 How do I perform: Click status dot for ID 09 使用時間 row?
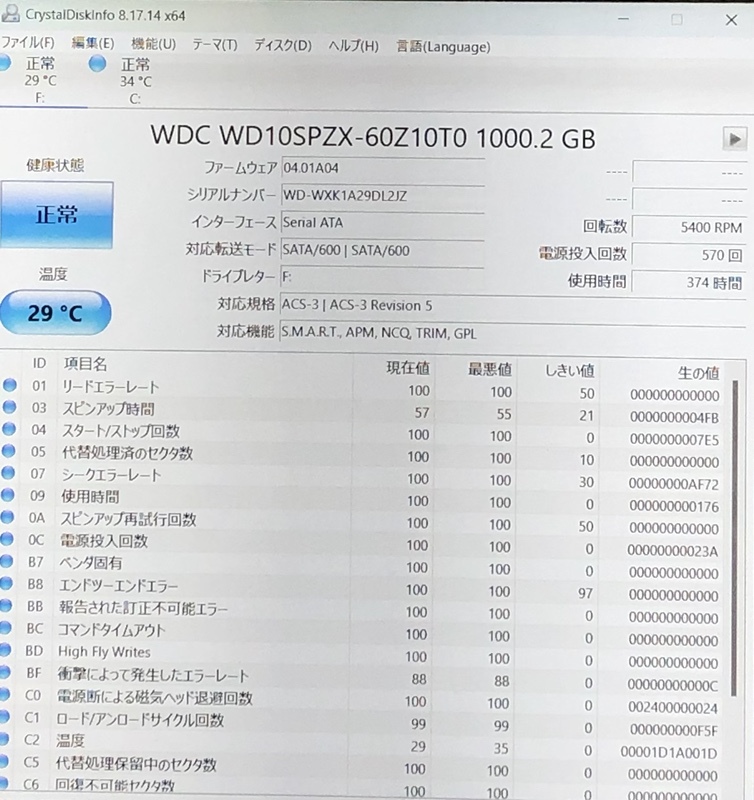[x=7, y=495]
